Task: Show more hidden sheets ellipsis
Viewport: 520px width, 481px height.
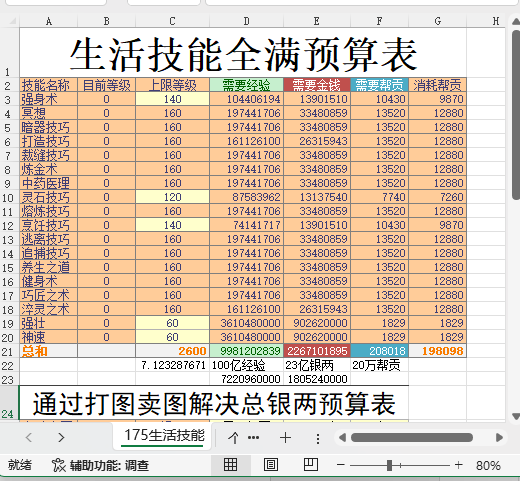Action: tap(253, 437)
